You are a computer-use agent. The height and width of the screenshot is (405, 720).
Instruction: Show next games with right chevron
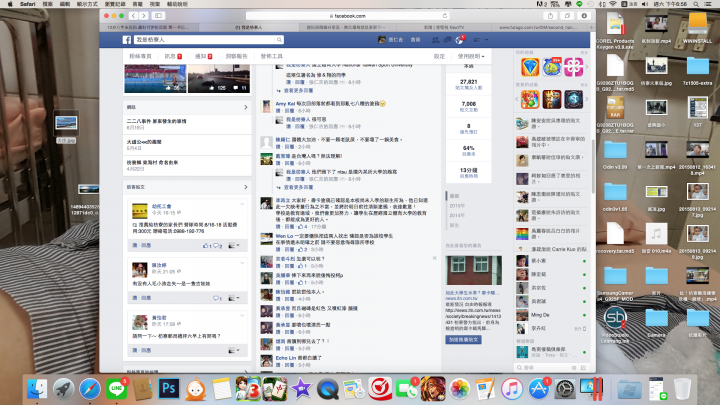point(587,67)
